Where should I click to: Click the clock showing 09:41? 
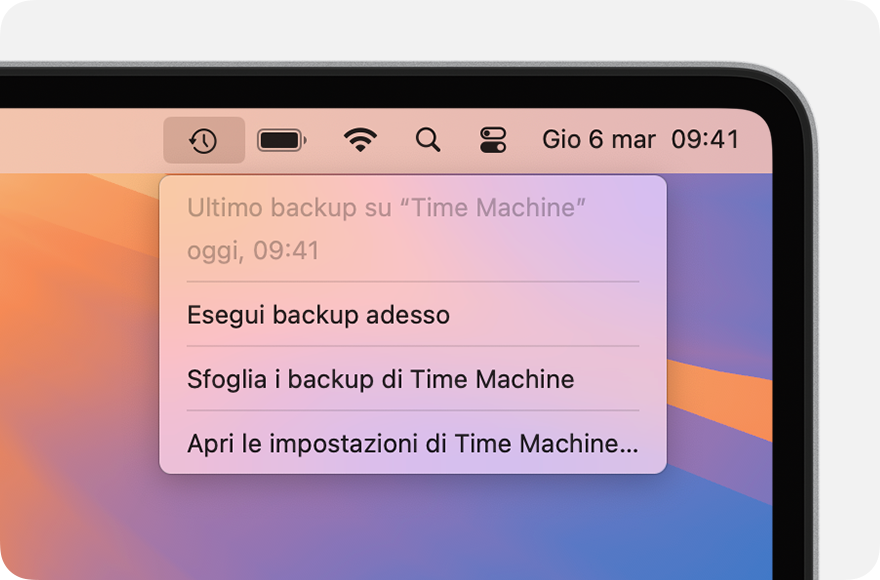[708, 139]
